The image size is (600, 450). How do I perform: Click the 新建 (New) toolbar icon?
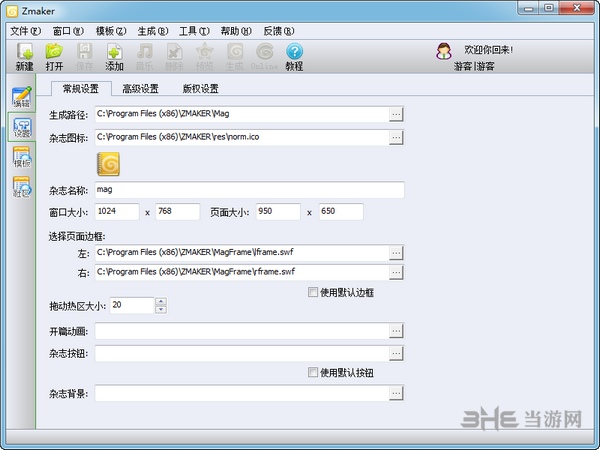pyautogui.click(x=24, y=57)
